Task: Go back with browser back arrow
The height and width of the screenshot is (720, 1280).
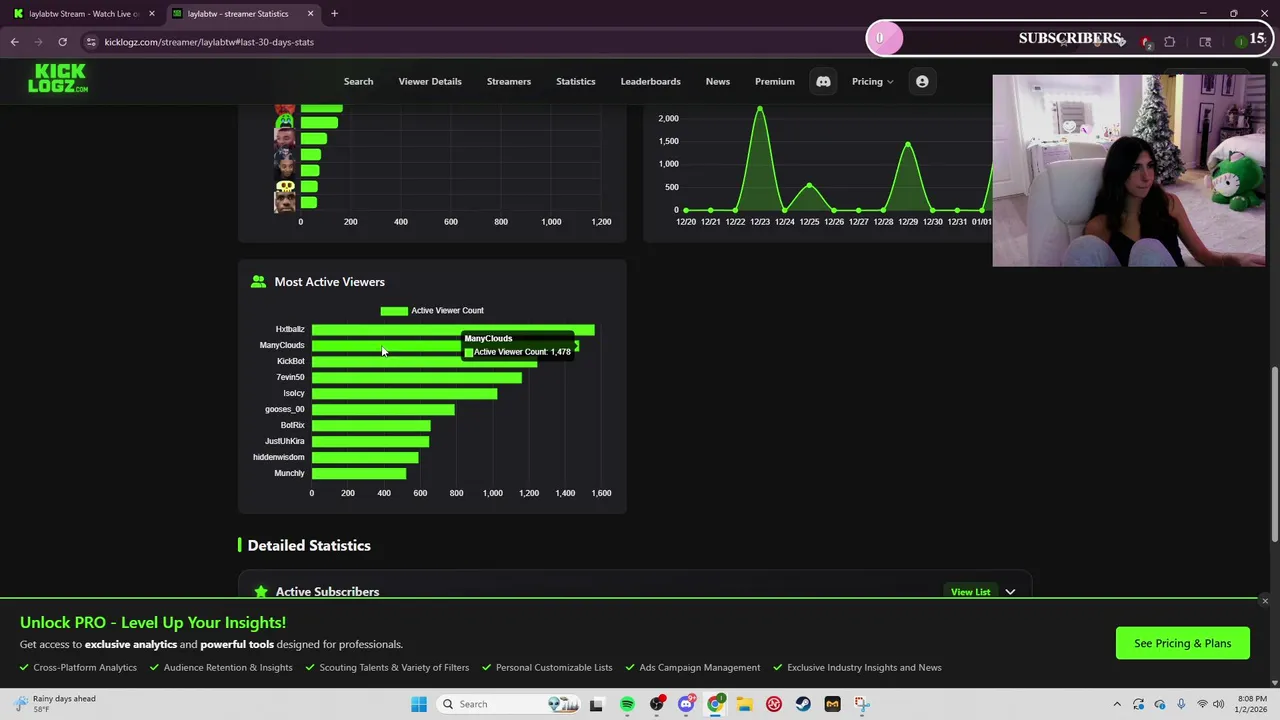Action: point(15,42)
